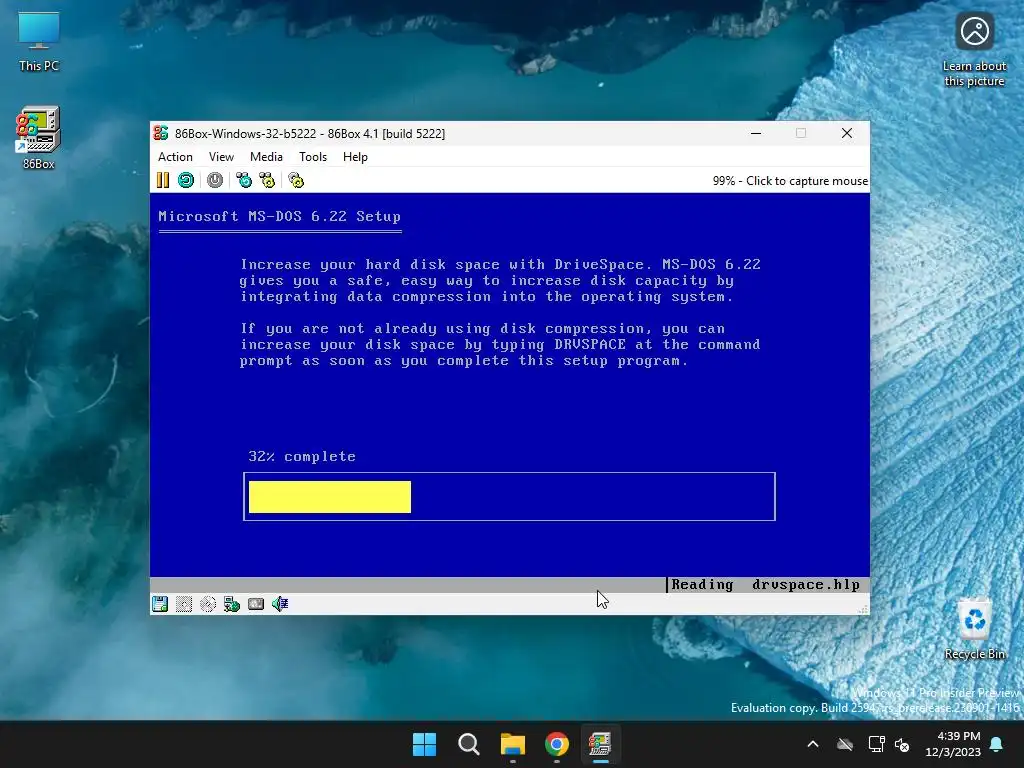Click 'Microsoft MS-DOS 6.22 Setup' heading
This screenshot has width=1024, height=768.
pos(280,216)
